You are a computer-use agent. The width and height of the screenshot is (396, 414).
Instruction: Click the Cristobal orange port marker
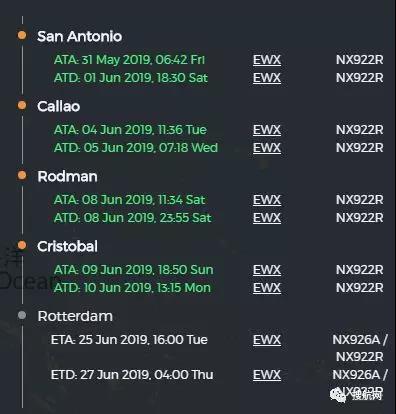(22, 245)
